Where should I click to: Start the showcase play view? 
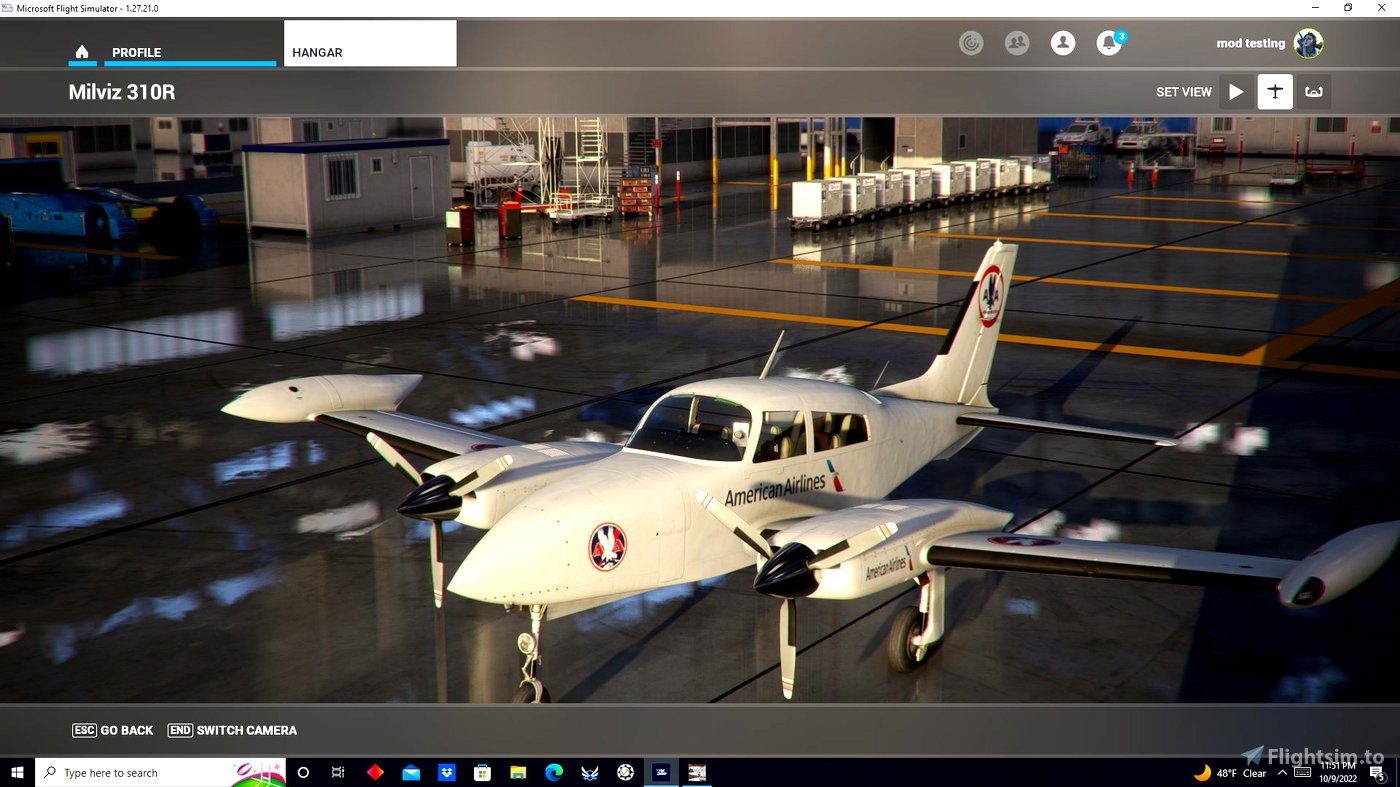click(x=1236, y=92)
